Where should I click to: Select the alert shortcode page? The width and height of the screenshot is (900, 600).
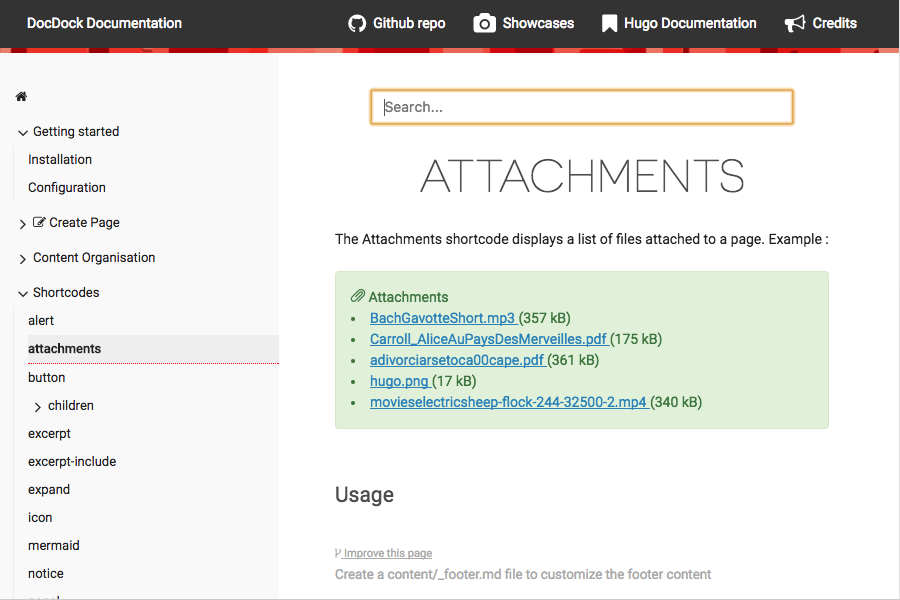coord(41,321)
